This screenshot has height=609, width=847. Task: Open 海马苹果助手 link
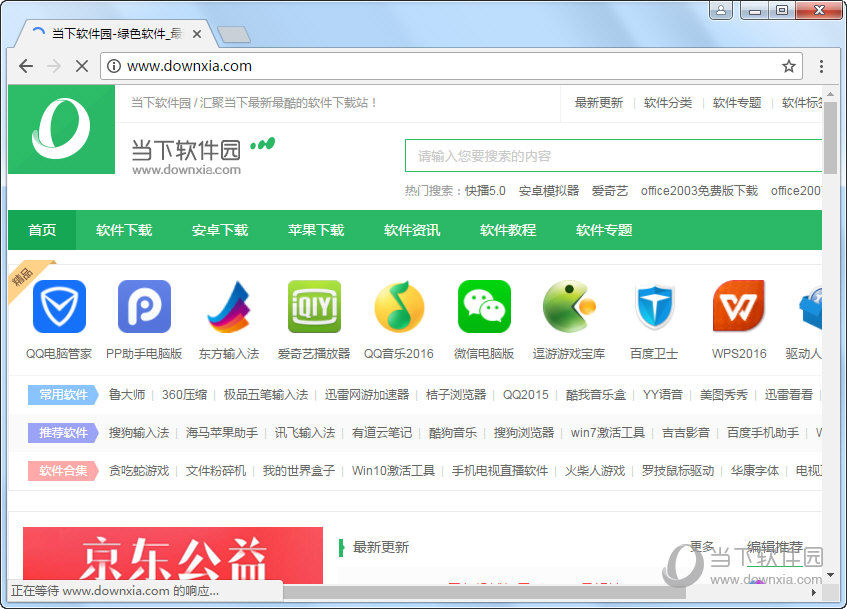click(x=222, y=433)
